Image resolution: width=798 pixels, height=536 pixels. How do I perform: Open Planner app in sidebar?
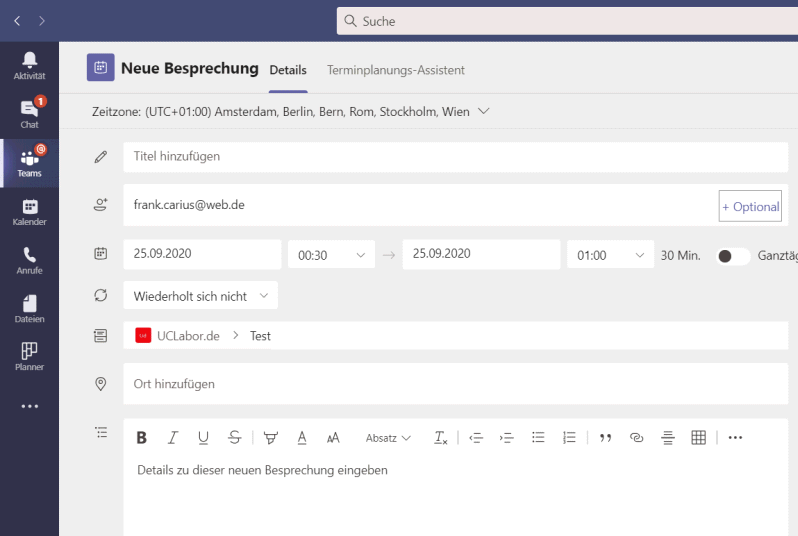[29, 356]
